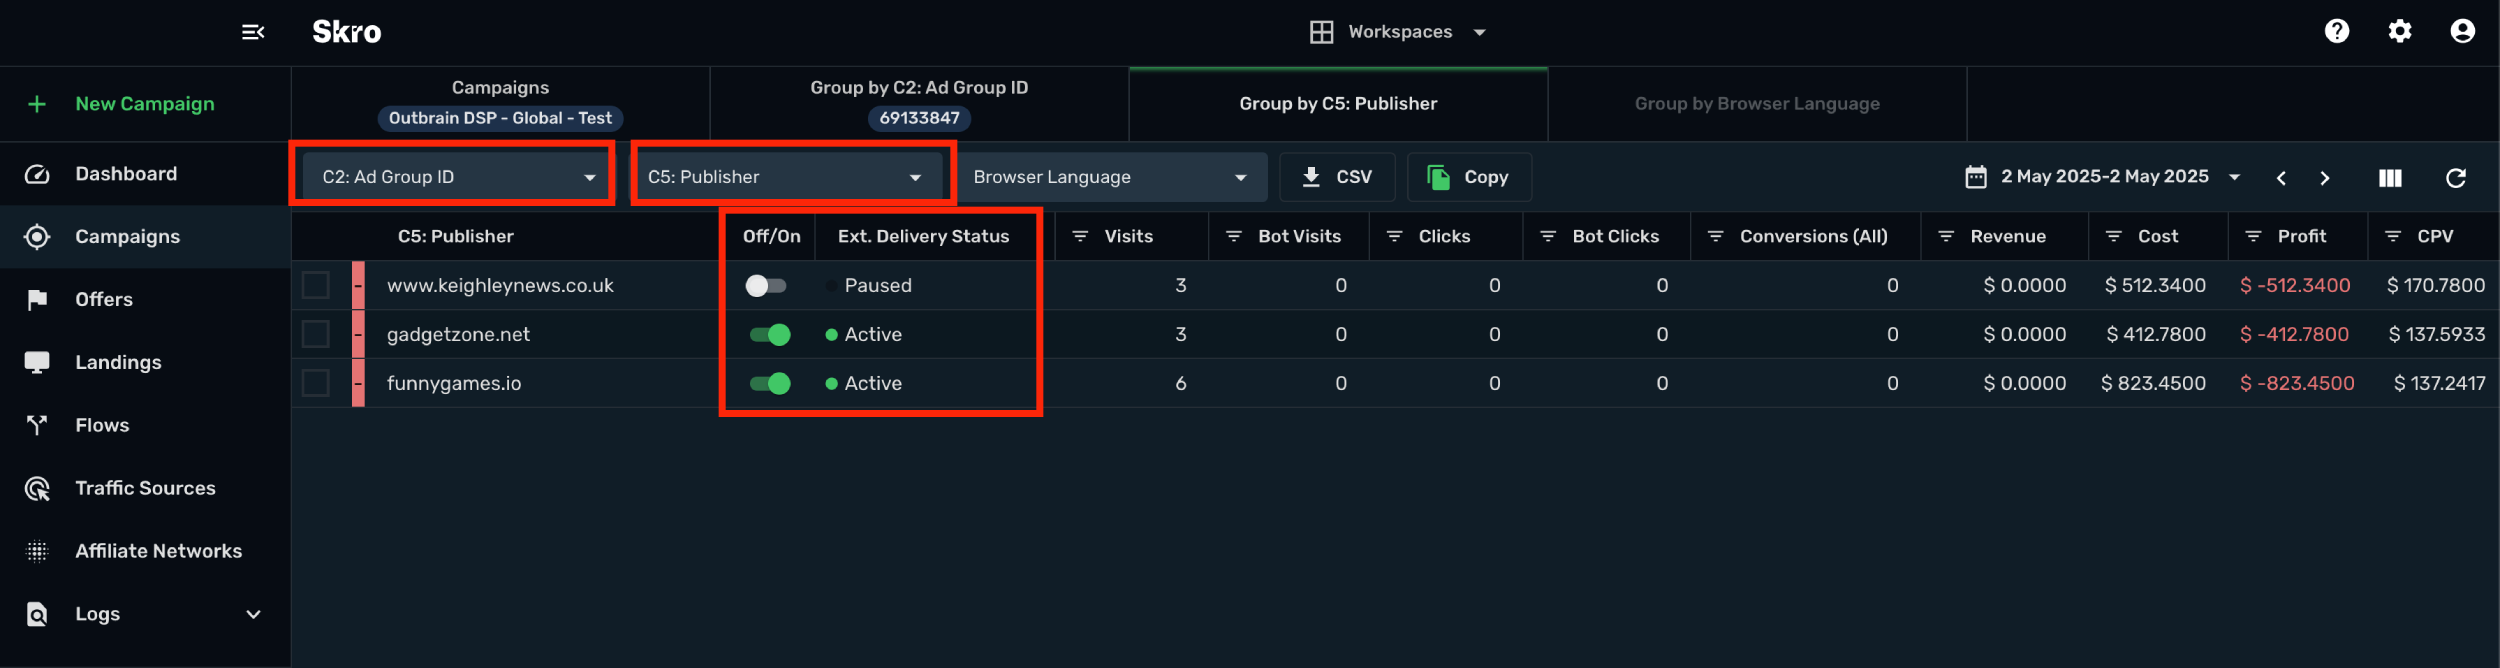Click the Skro logo
The image size is (2500, 668).
click(x=347, y=32)
